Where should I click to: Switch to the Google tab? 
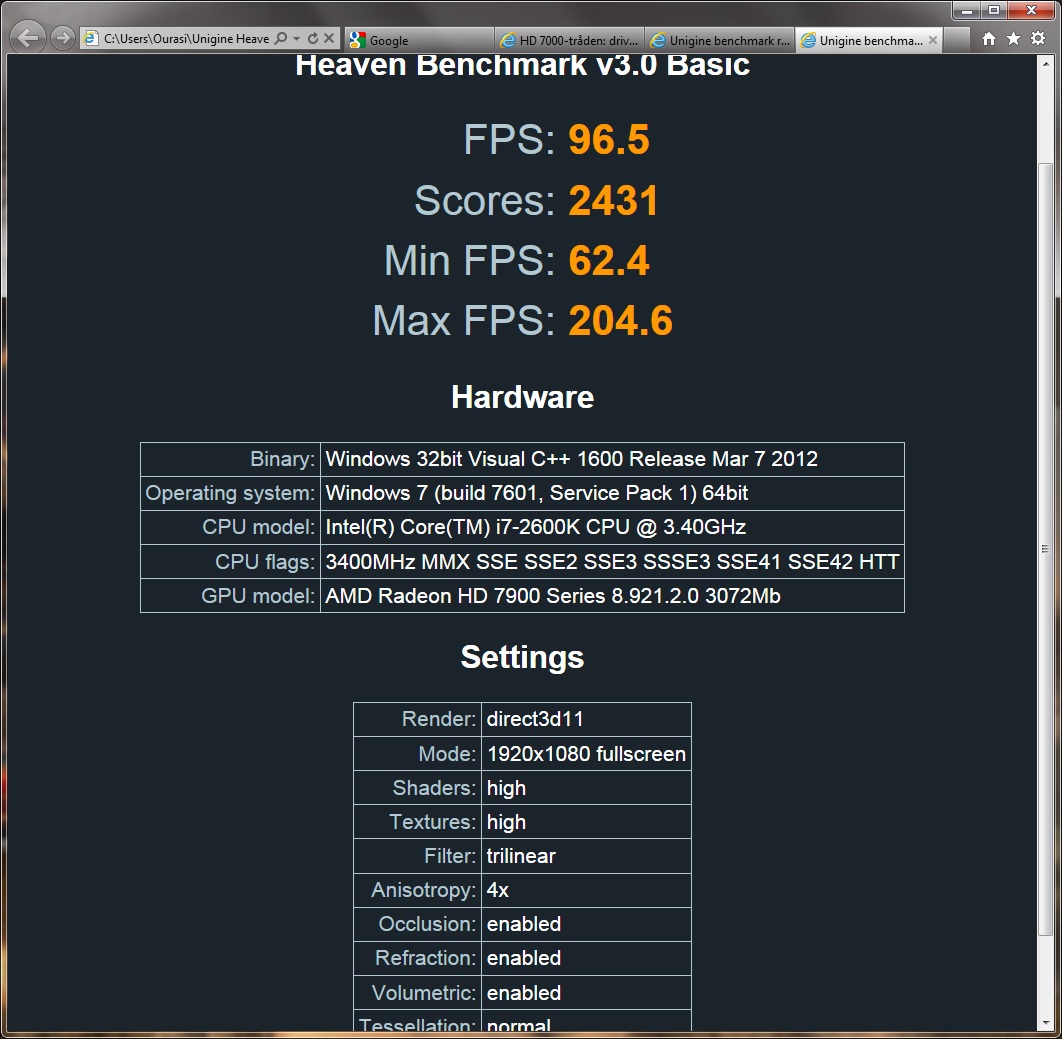point(419,41)
